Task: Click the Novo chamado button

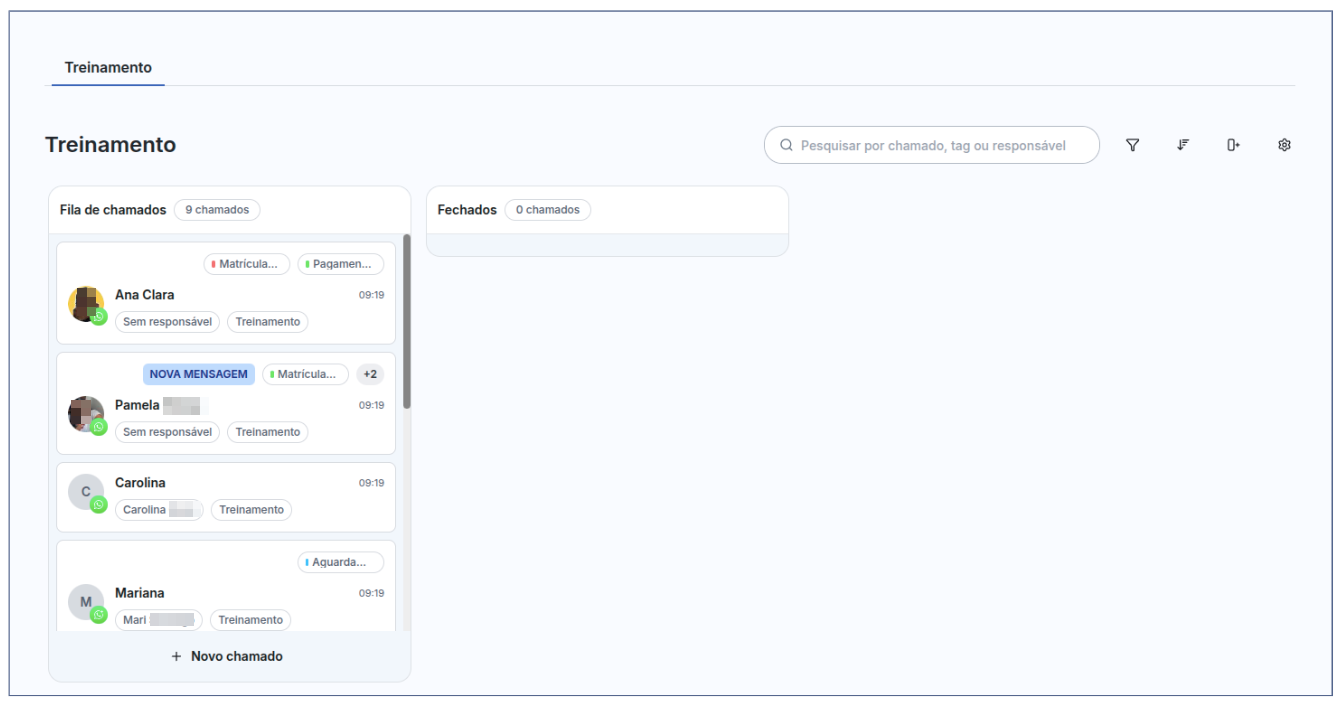Action: 228,656
